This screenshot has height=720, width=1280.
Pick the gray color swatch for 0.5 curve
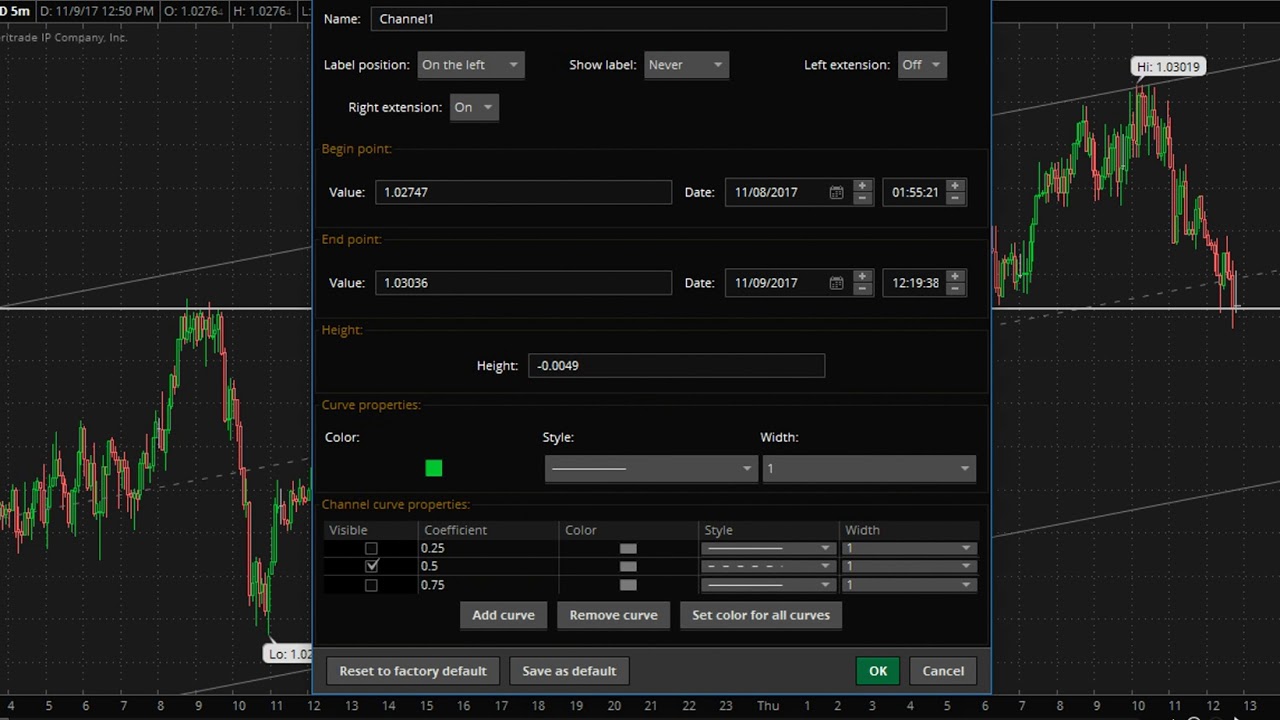(628, 566)
